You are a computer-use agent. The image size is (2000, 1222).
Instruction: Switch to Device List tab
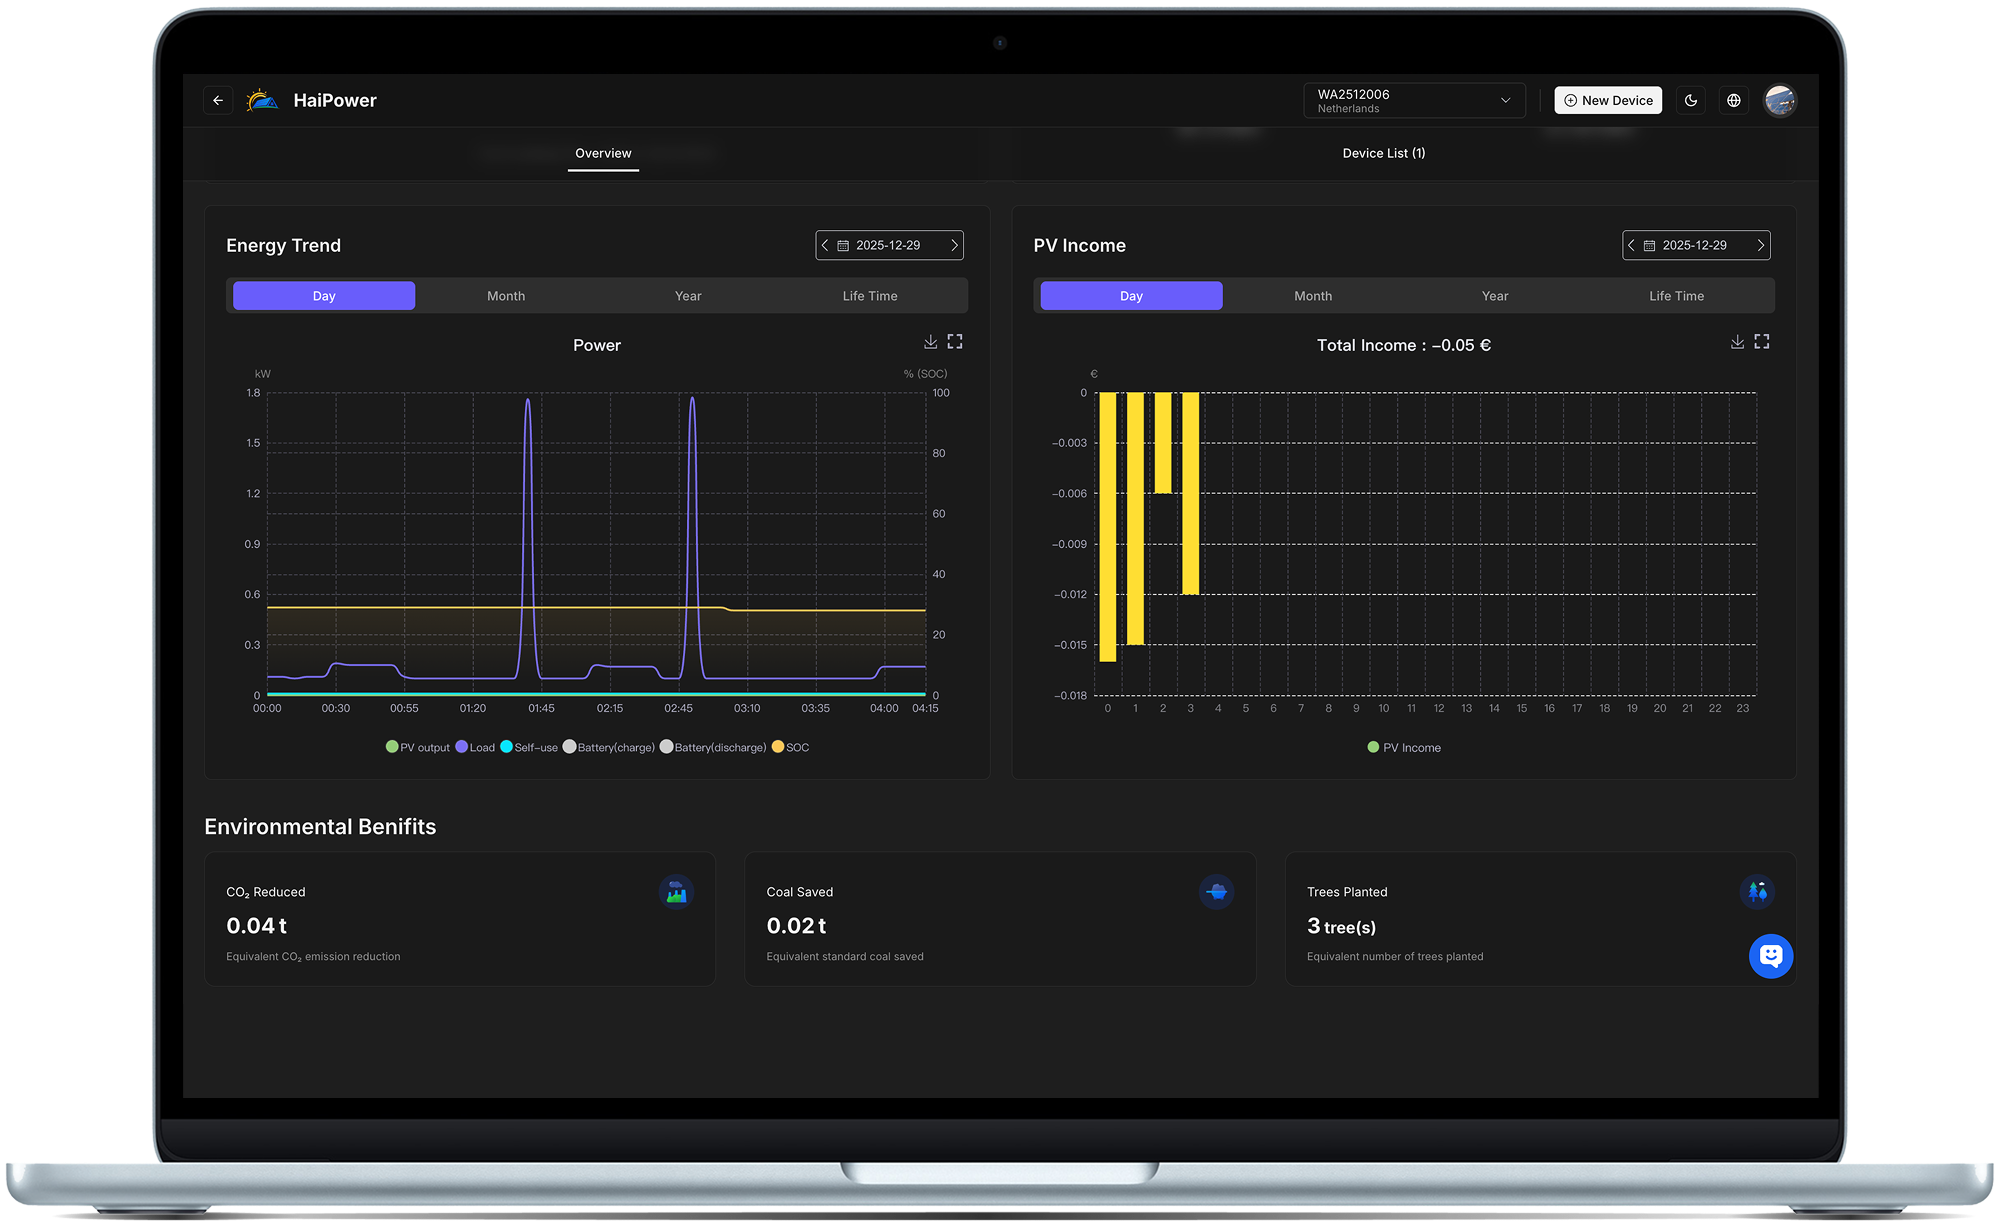click(1383, 153)
